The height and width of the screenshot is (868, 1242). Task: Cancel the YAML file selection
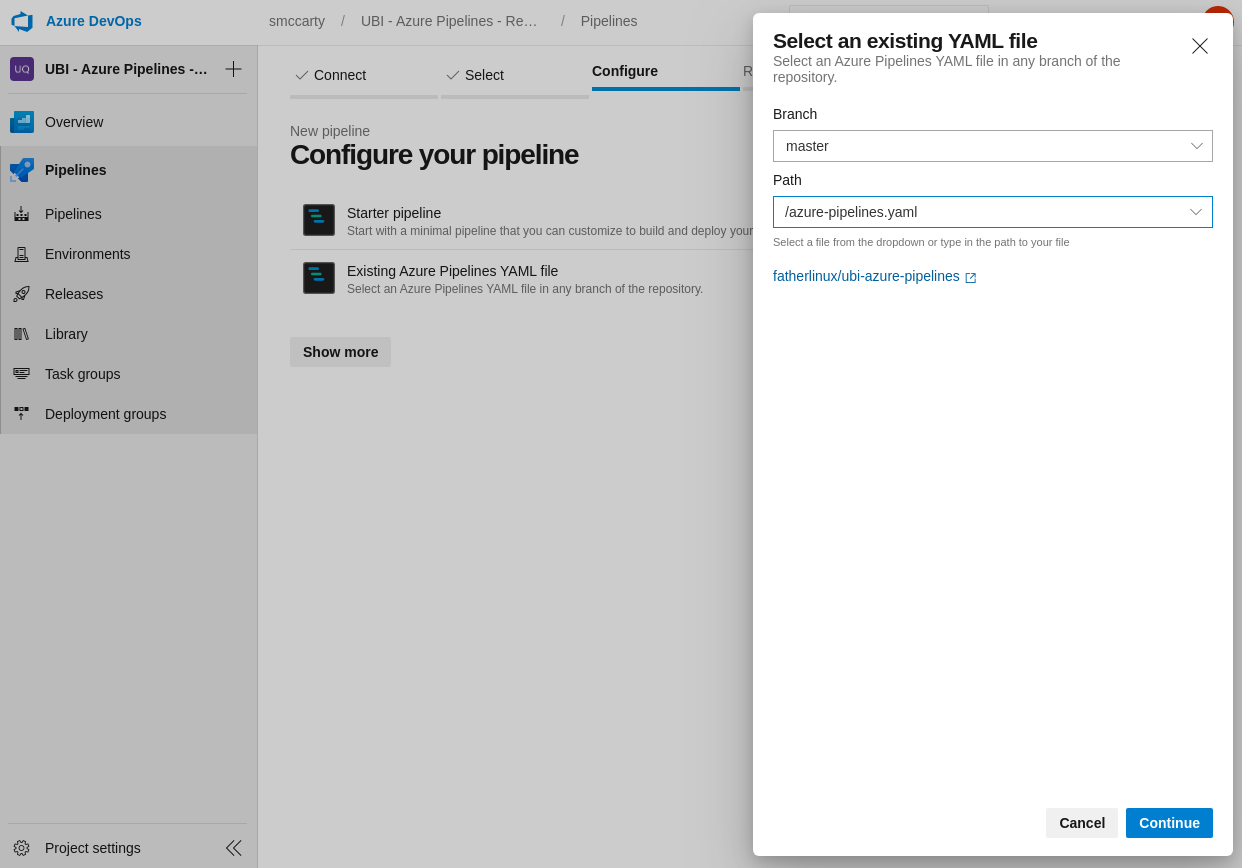[x=1081, y=823]
